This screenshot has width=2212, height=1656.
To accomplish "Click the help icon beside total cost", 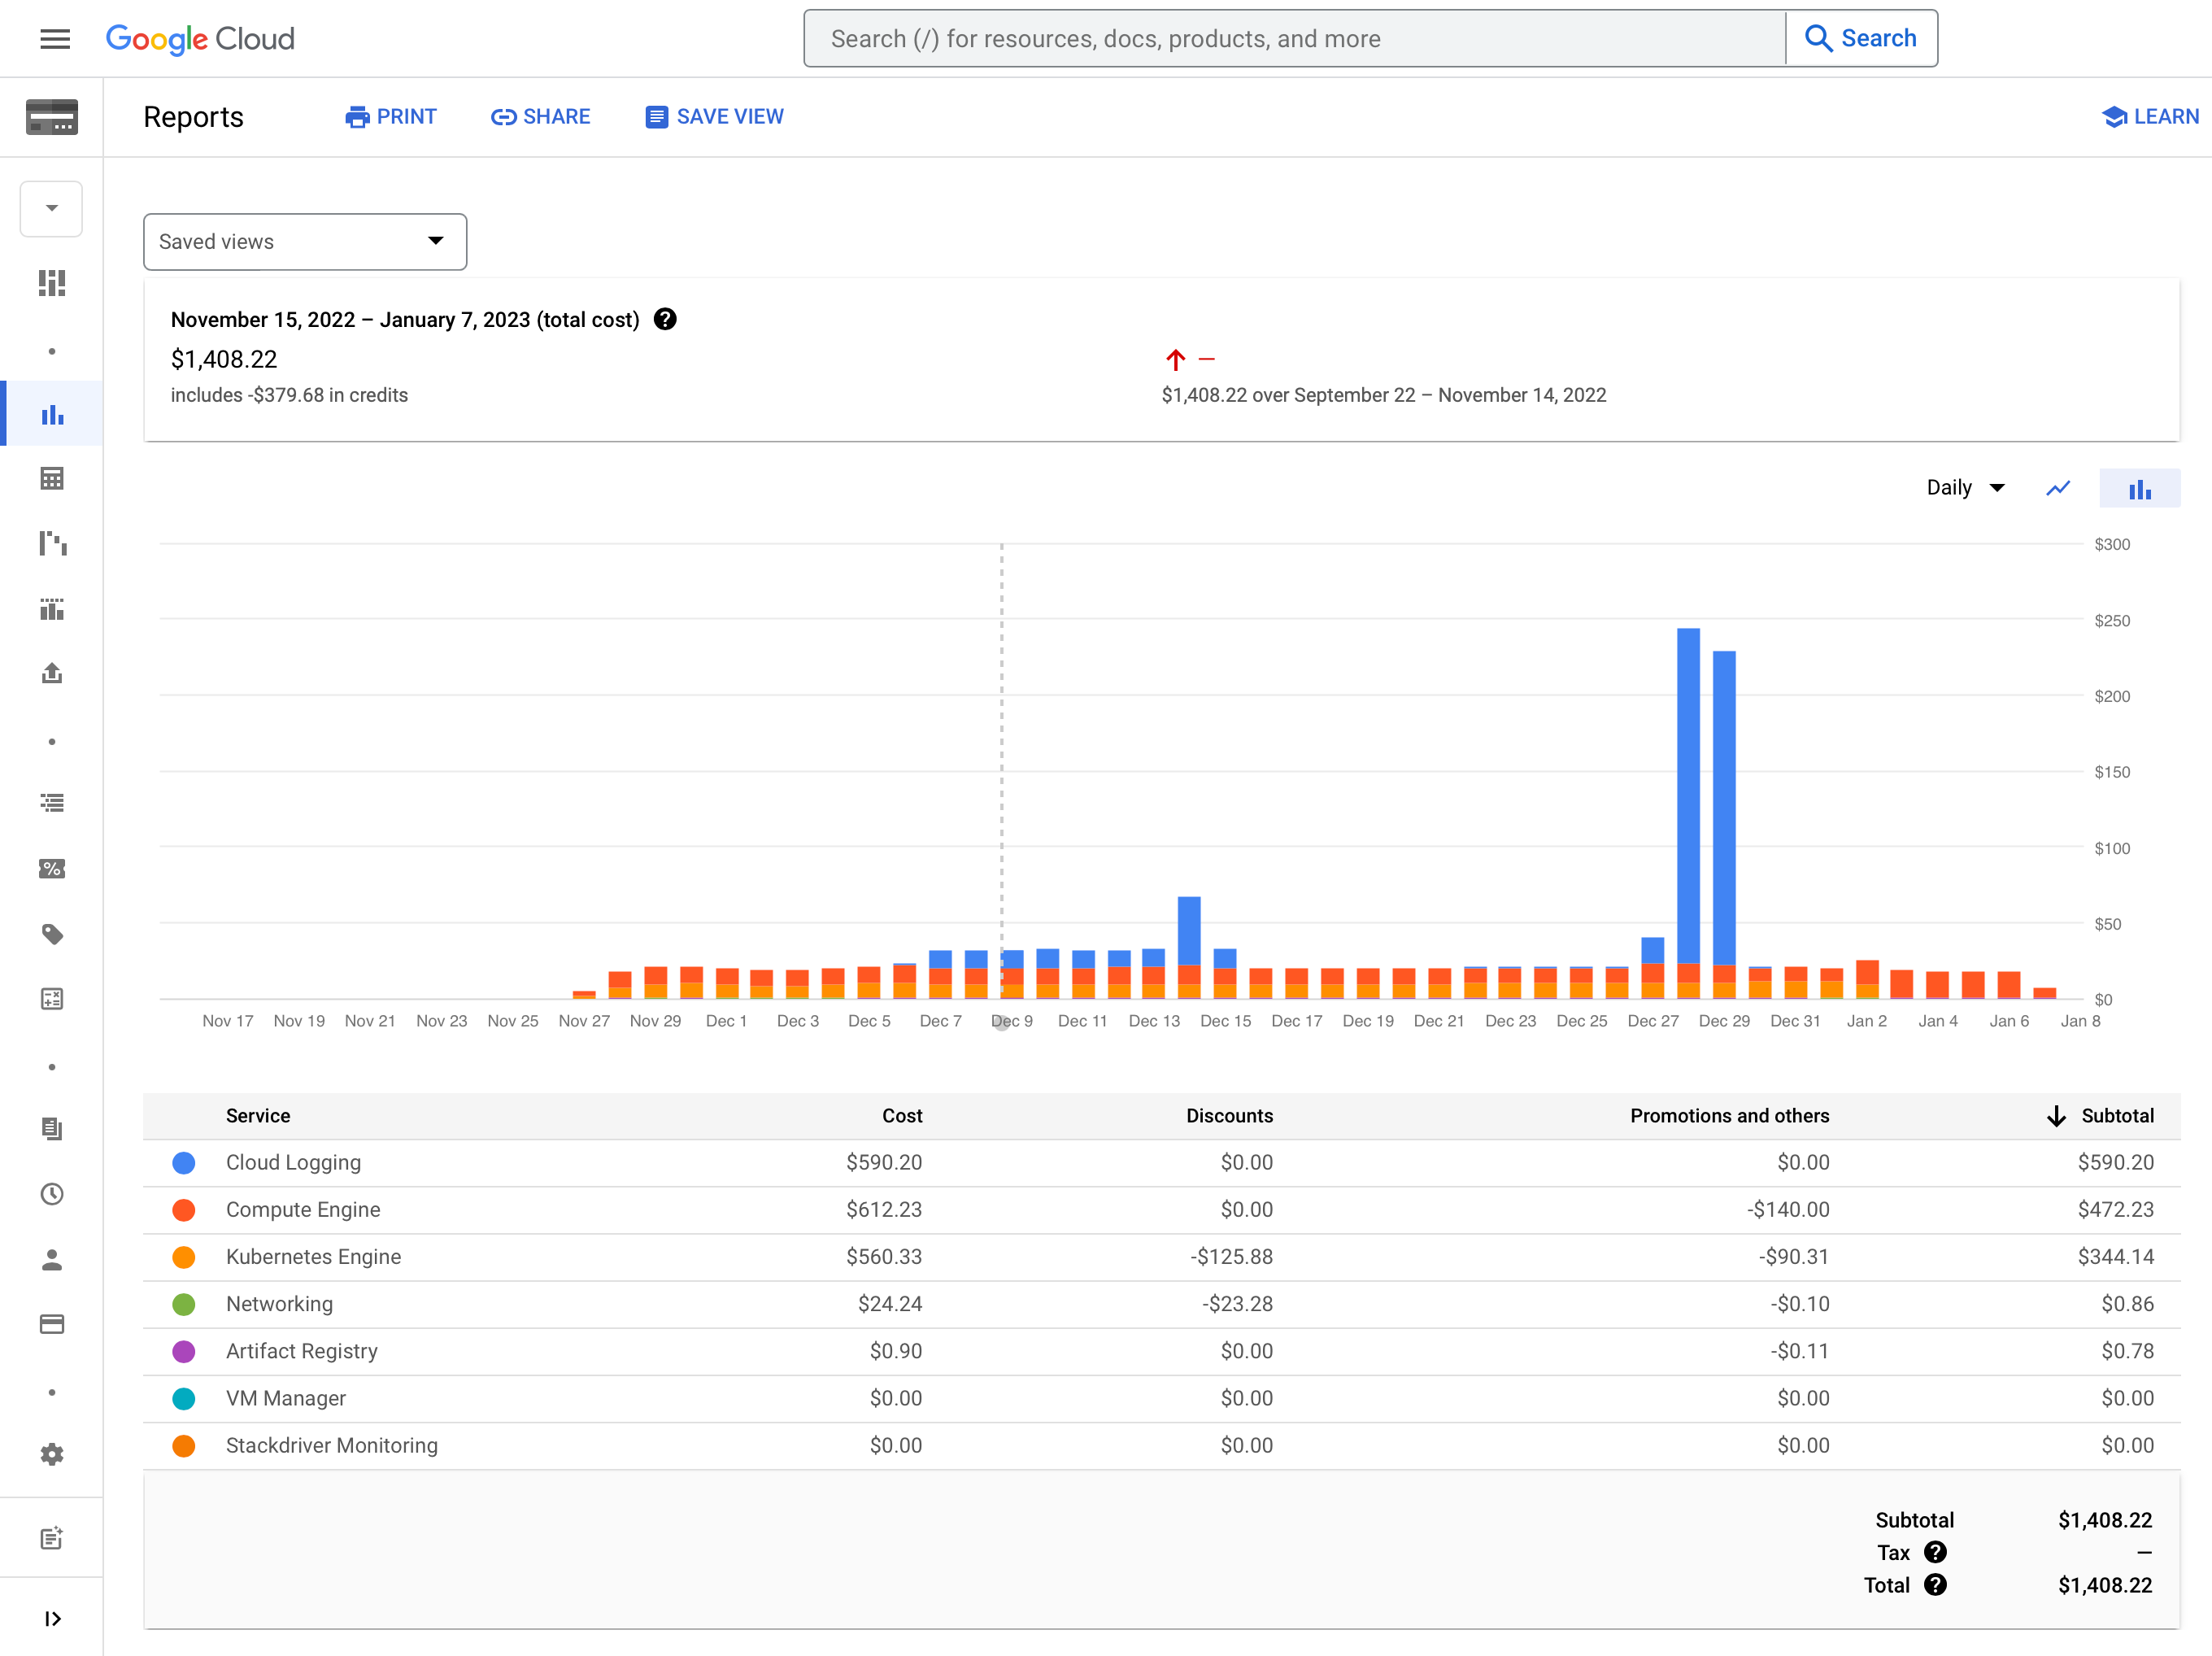I will 665,319.
